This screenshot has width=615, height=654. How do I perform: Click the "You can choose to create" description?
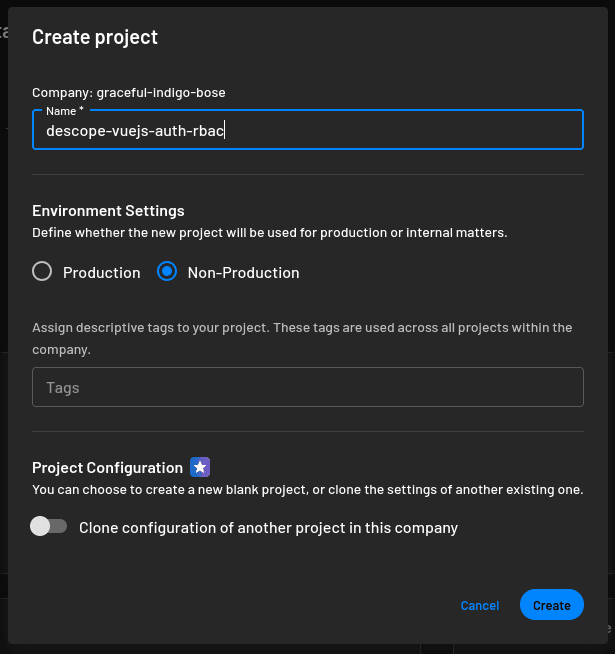click(x=307, y=490)
